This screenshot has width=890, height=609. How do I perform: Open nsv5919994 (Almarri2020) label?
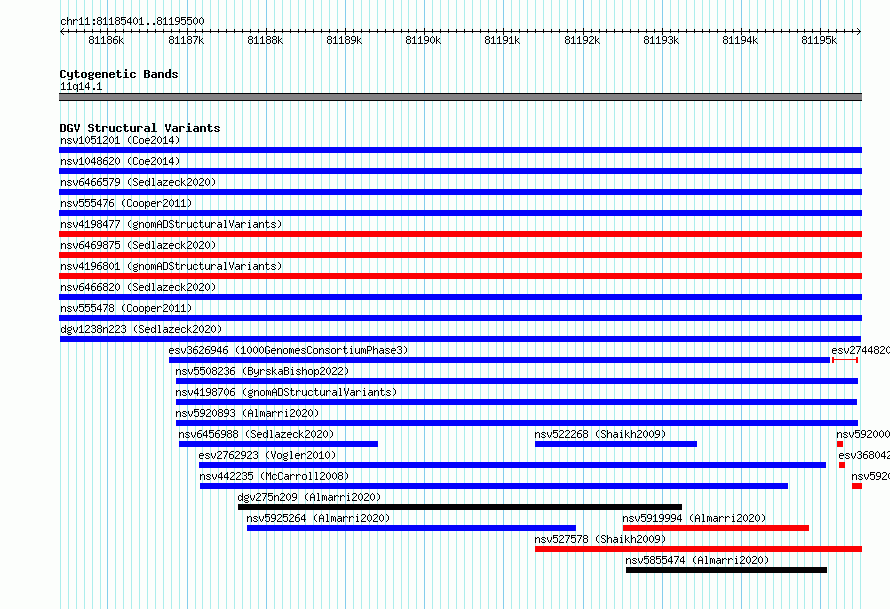click(x=694, y=518)
